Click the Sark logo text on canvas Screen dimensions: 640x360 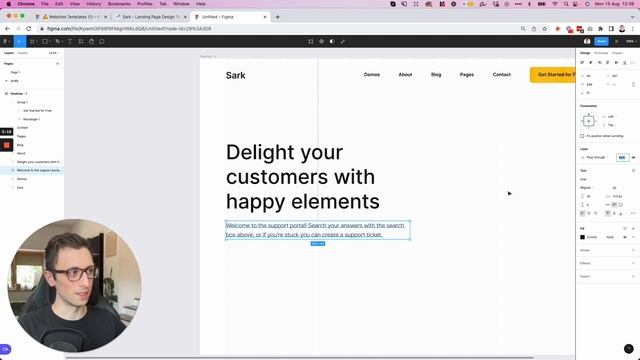(236, 76)
